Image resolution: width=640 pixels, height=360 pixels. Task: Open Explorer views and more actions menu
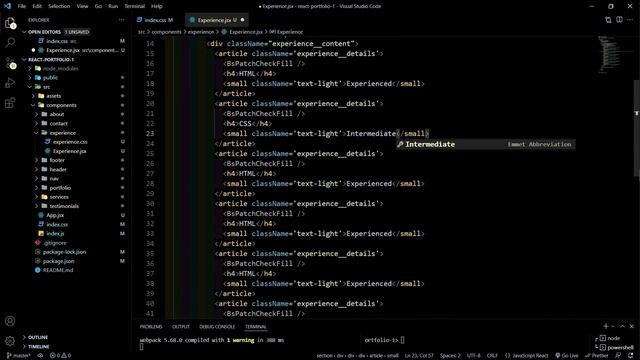[x=122, y=20]
